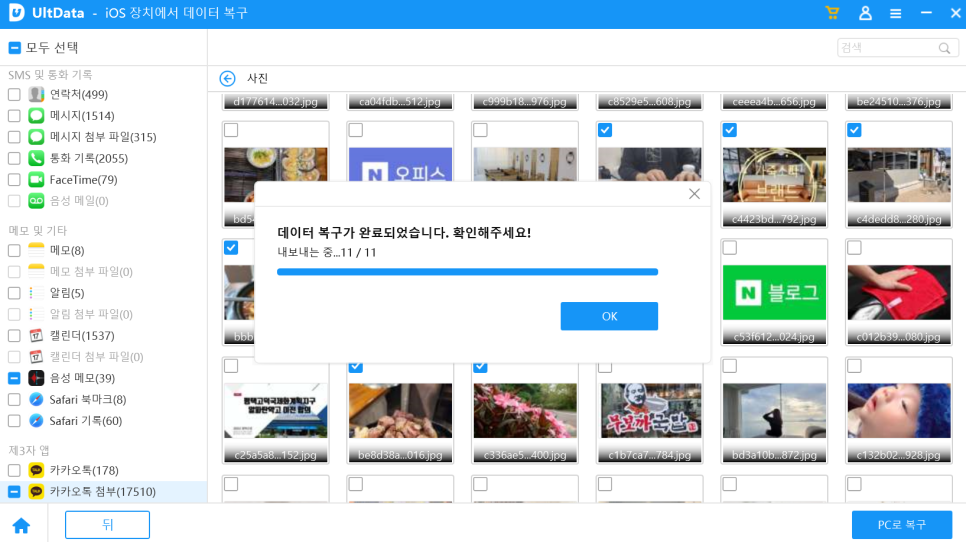Click the 캘린더(1537) calendar icon
Screen dimensions: 966x542
(36, 336)
